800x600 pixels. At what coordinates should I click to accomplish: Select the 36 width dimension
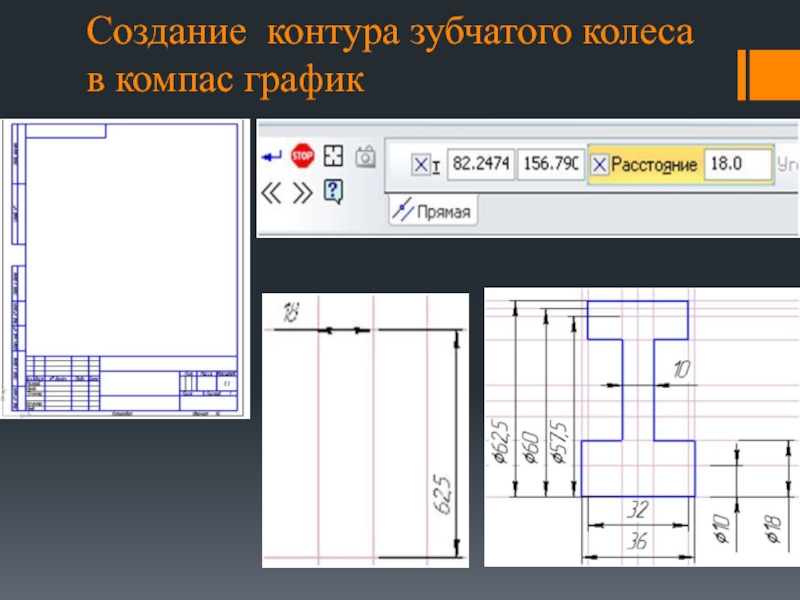[638, 541]
